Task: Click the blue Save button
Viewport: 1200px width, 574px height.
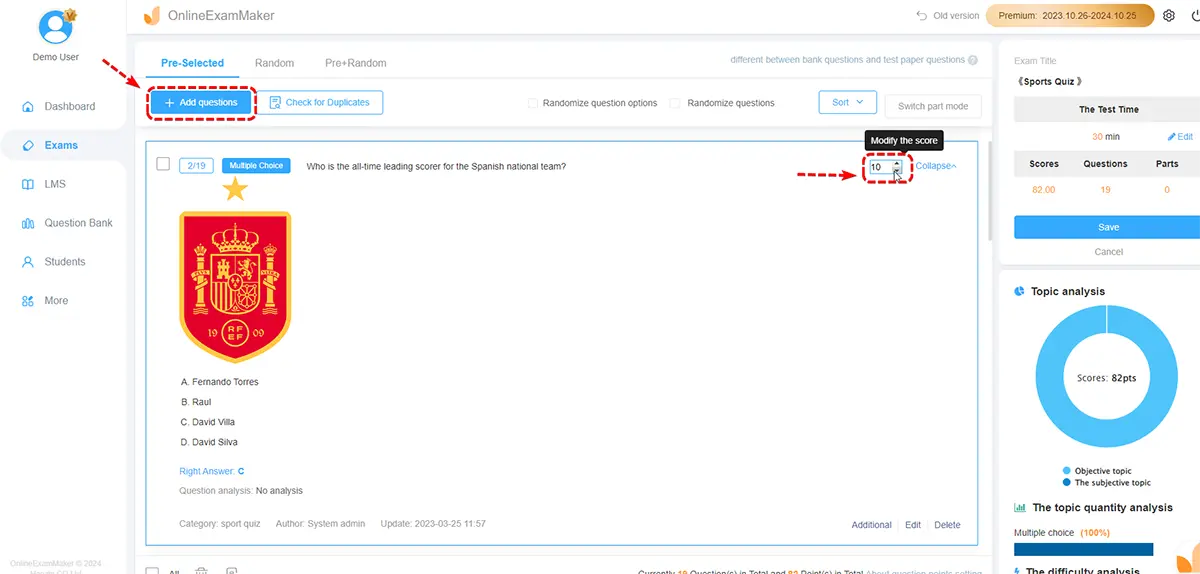Action: 1108,227
